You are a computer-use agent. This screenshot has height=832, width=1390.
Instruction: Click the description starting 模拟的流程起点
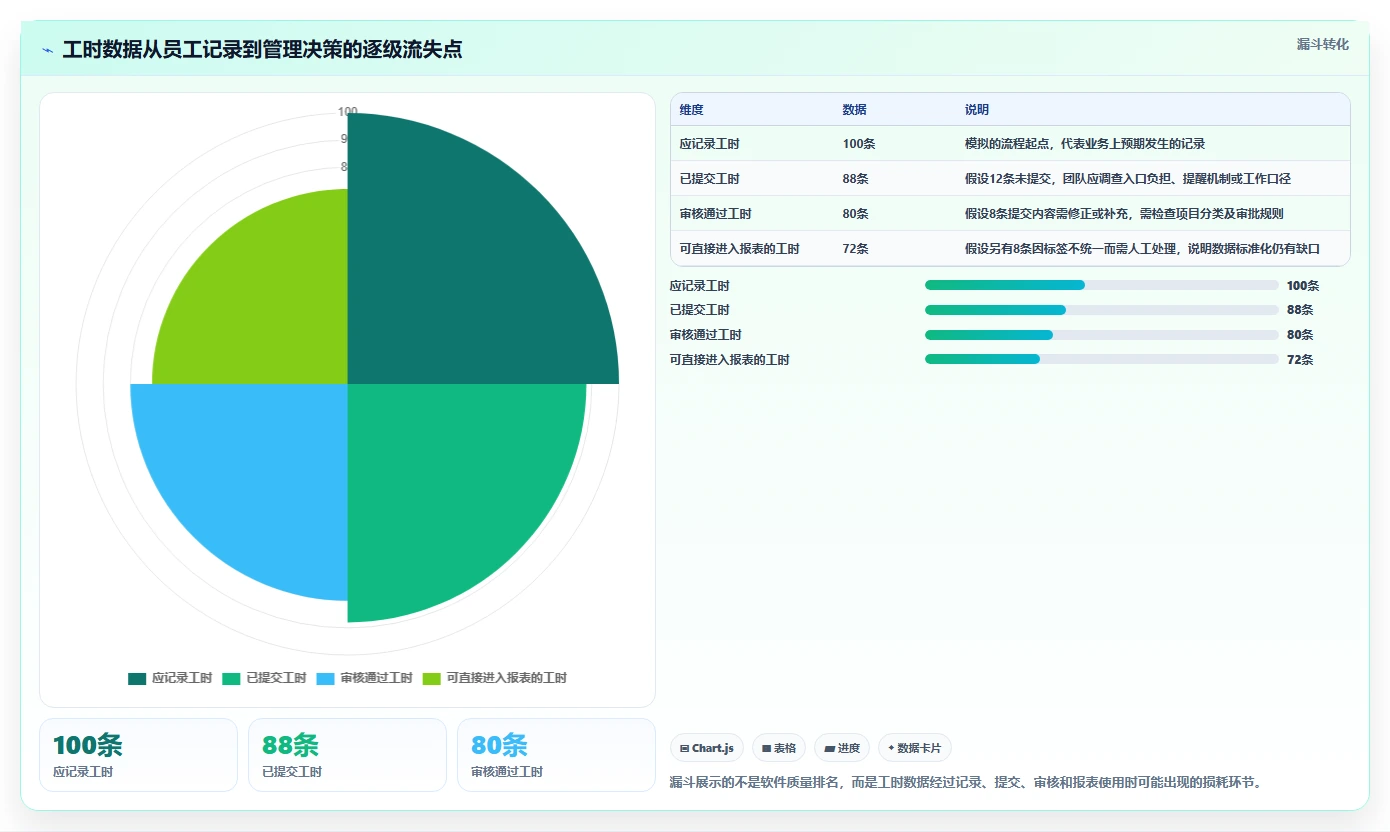point(1085,144)
